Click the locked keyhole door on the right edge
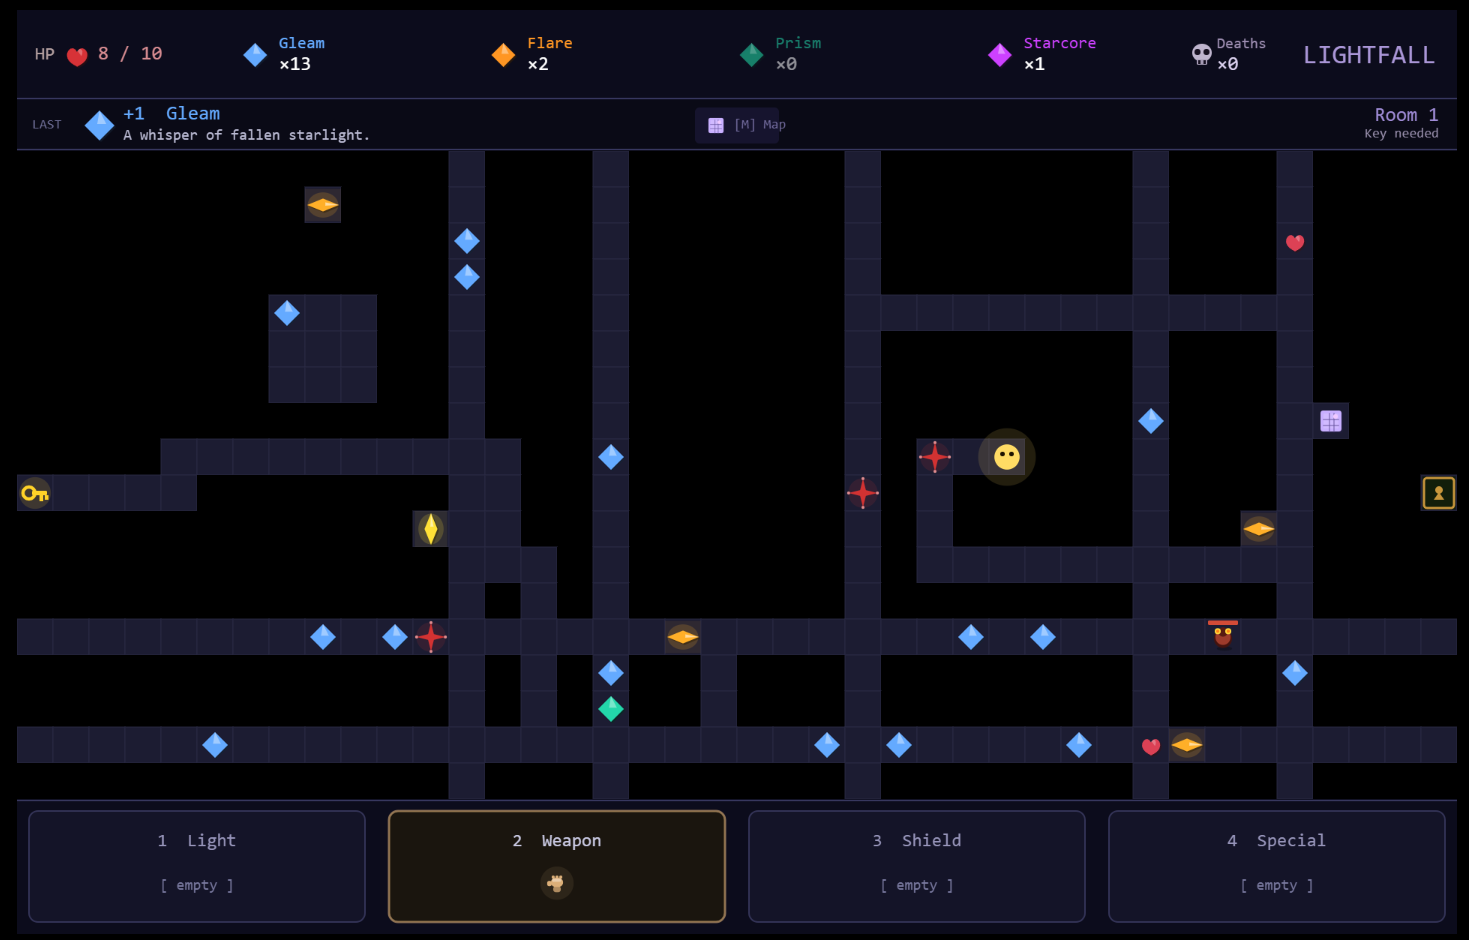Viewport: 1469px width, 940px height. point(1439,493)
